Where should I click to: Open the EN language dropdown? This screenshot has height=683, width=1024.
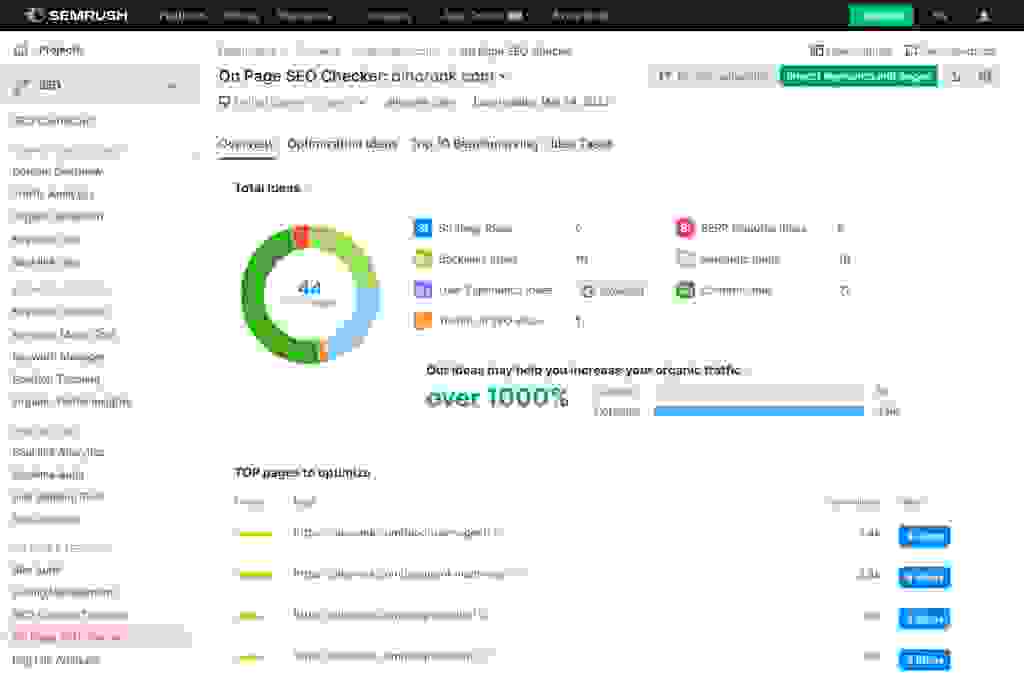(x=939, y=15)
